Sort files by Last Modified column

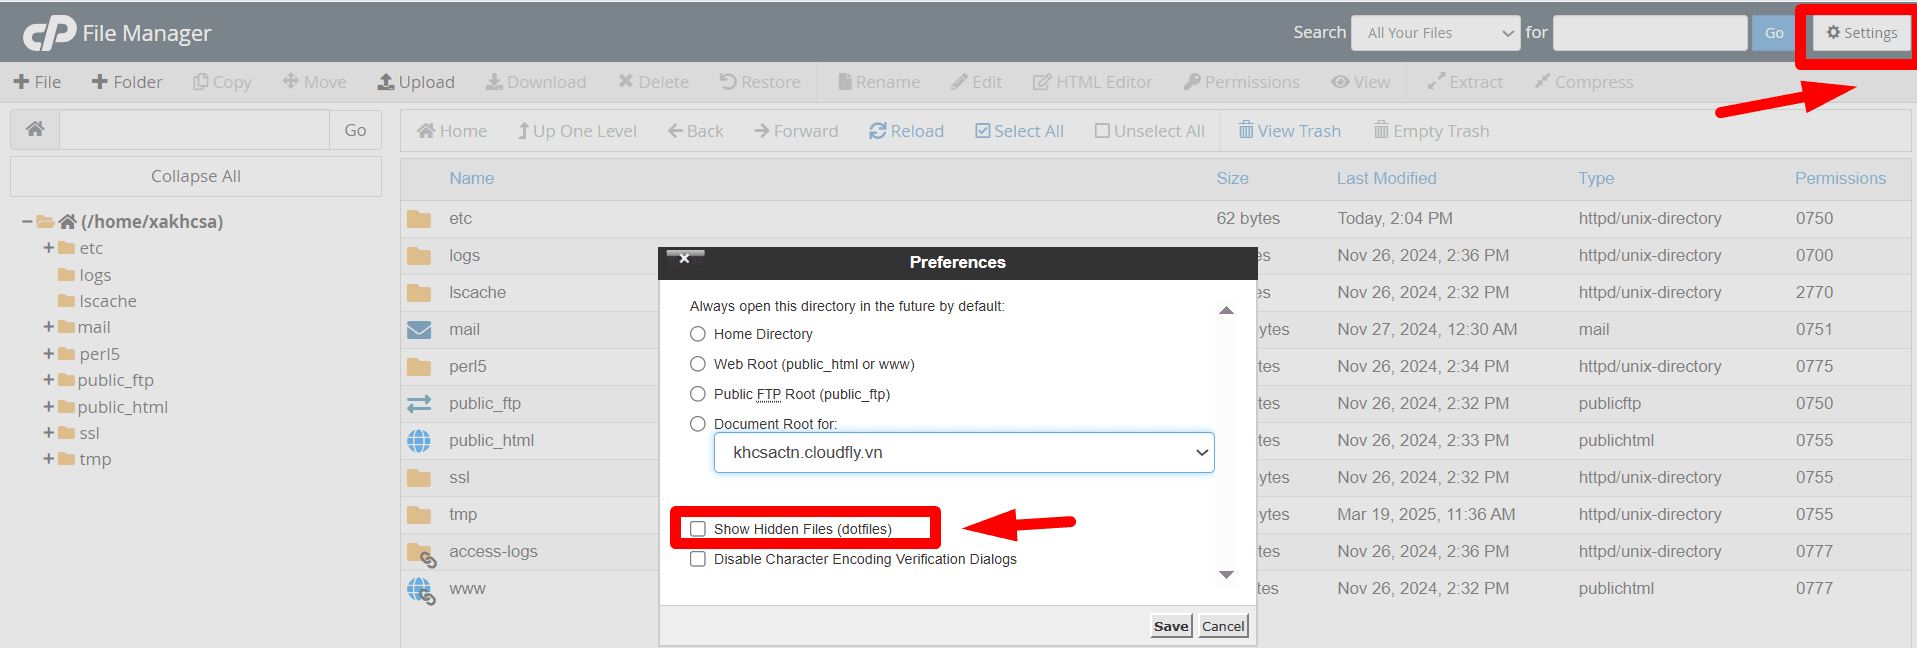[1386, 178]
